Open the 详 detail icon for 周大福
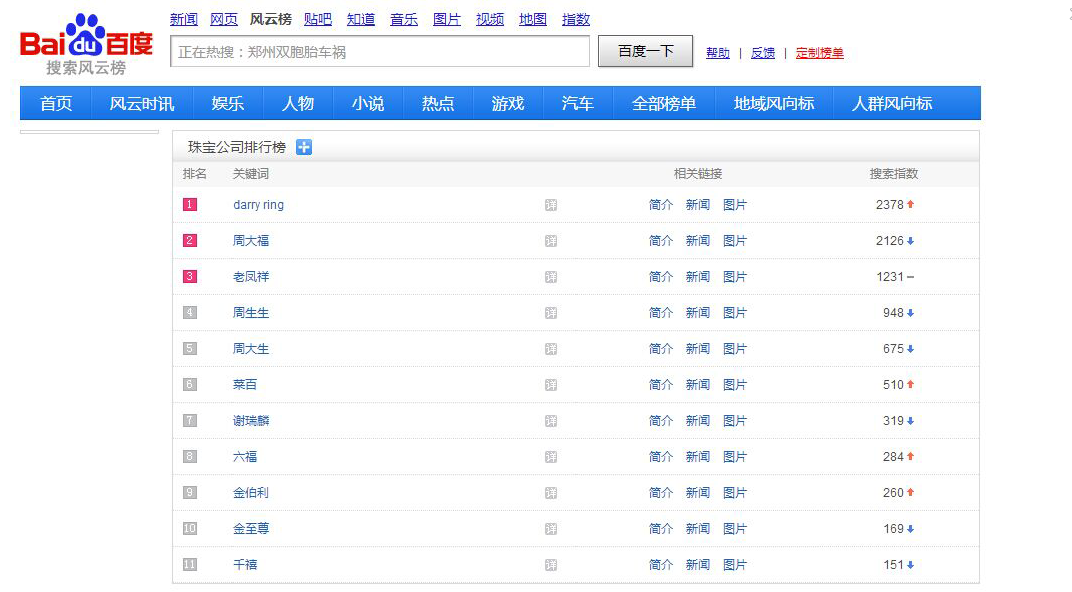Screen dimensions: 1072x592 pos(550,241)
